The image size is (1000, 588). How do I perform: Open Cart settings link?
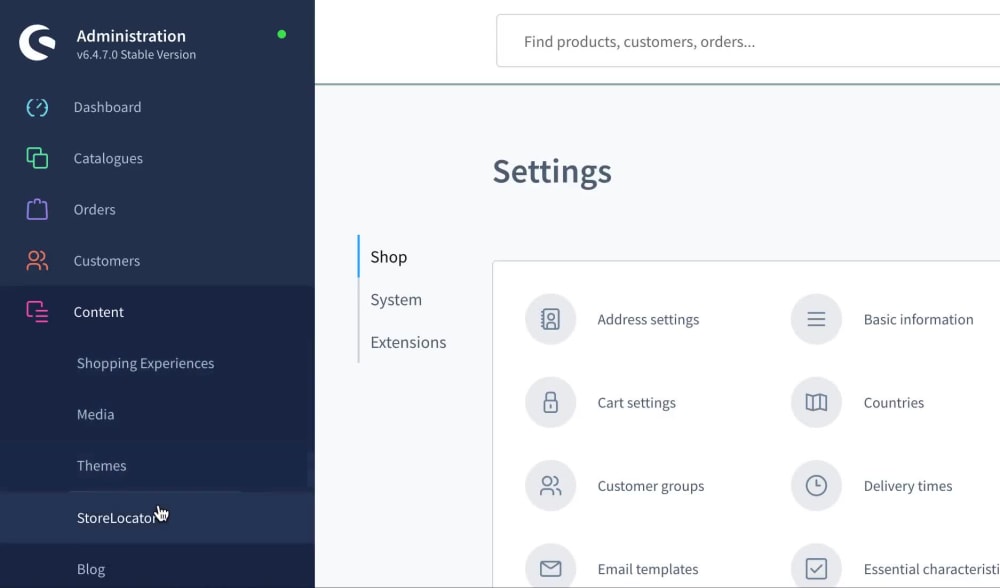click(636, 402)
